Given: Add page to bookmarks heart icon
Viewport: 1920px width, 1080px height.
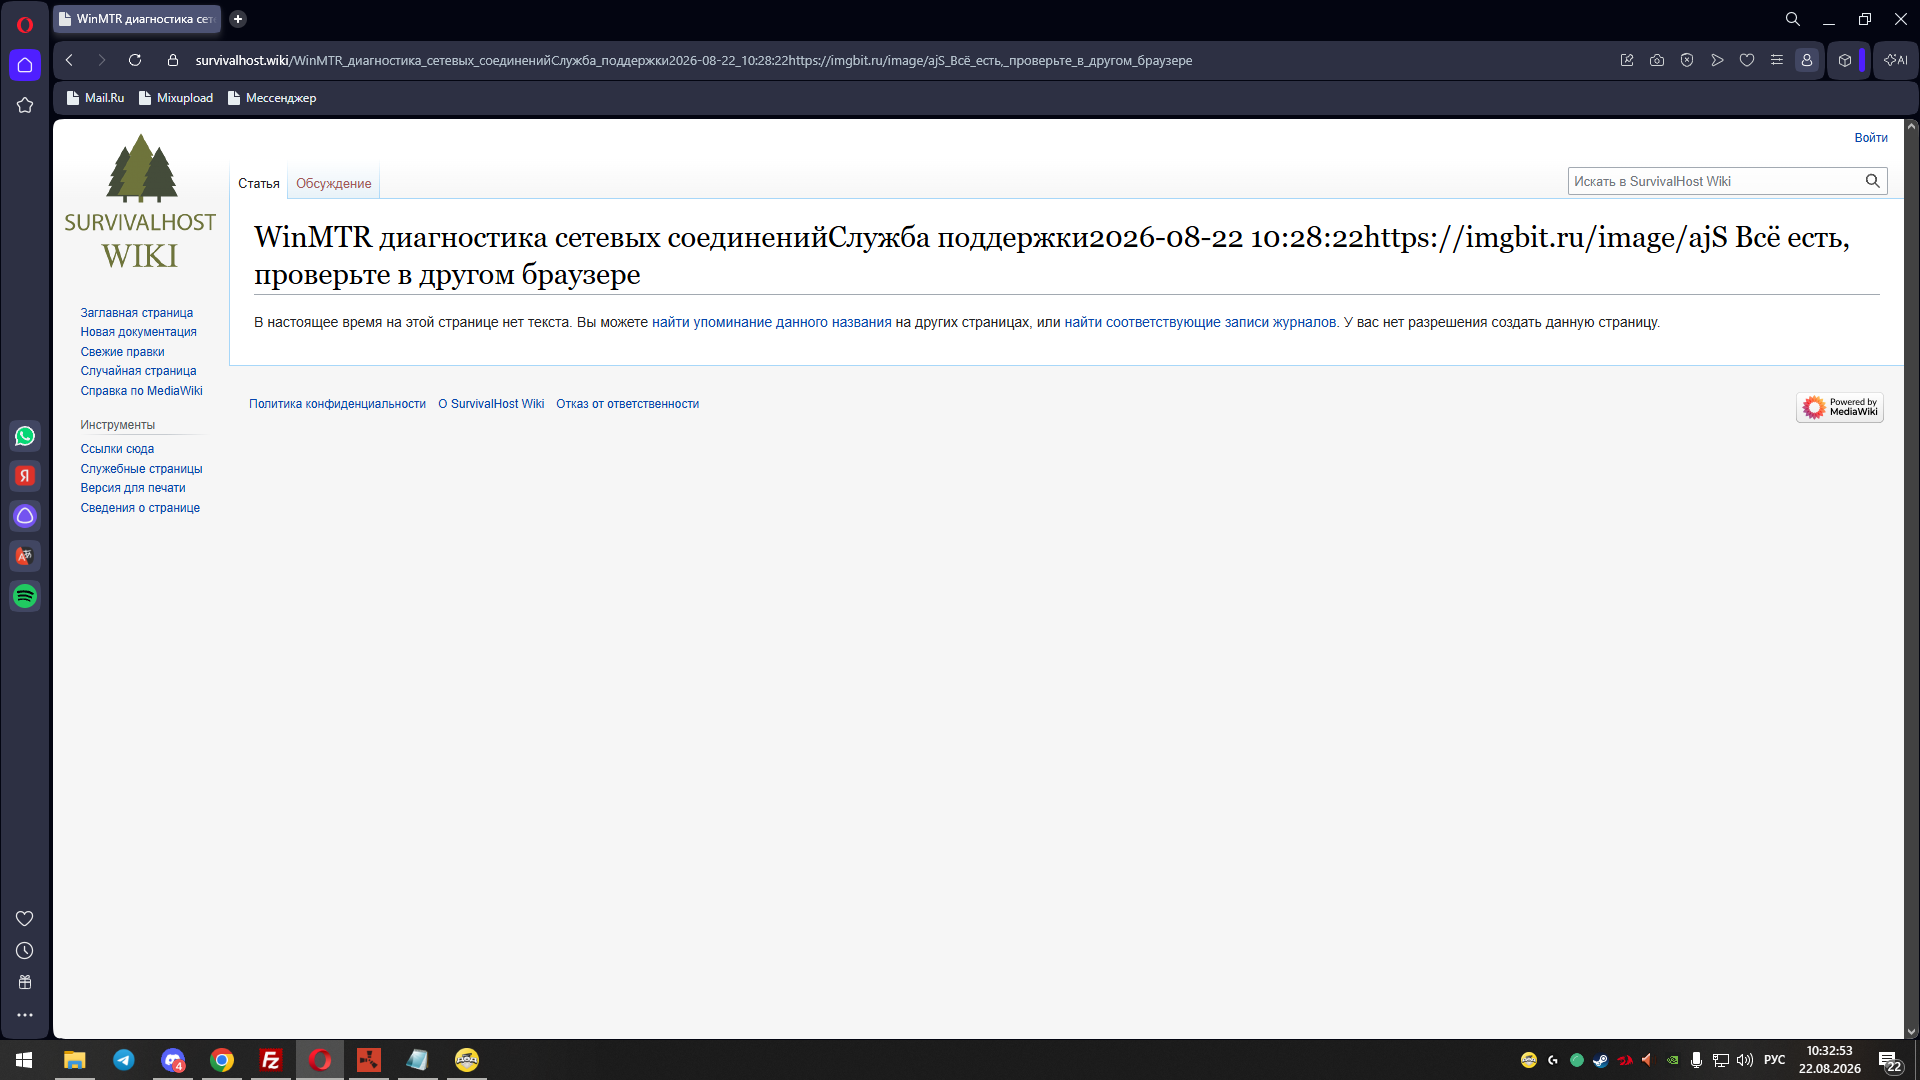Looking at the screenshot, I should pyautogui.click(x=1747, y=60).
